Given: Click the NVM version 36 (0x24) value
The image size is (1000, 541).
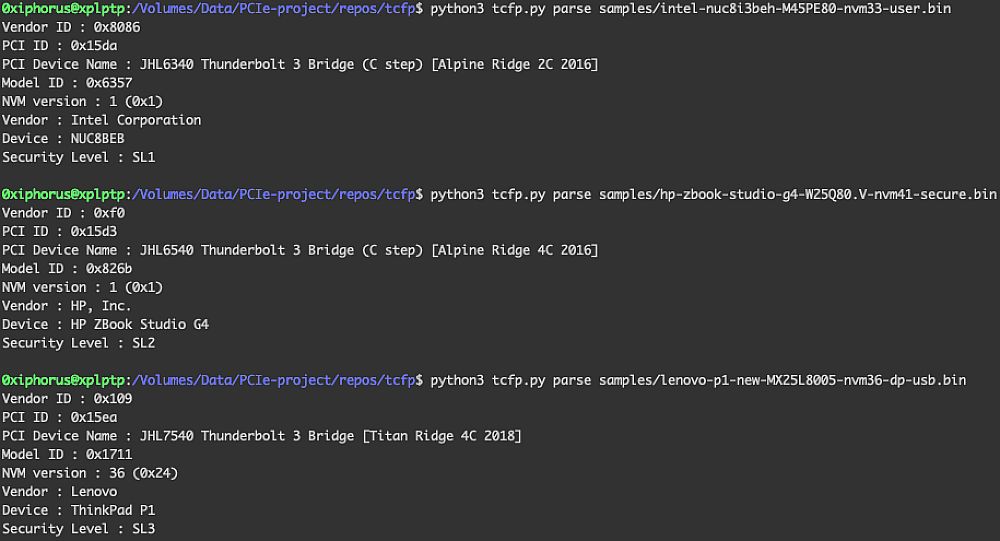Looking at the screenshot, I should click(143, 473).
